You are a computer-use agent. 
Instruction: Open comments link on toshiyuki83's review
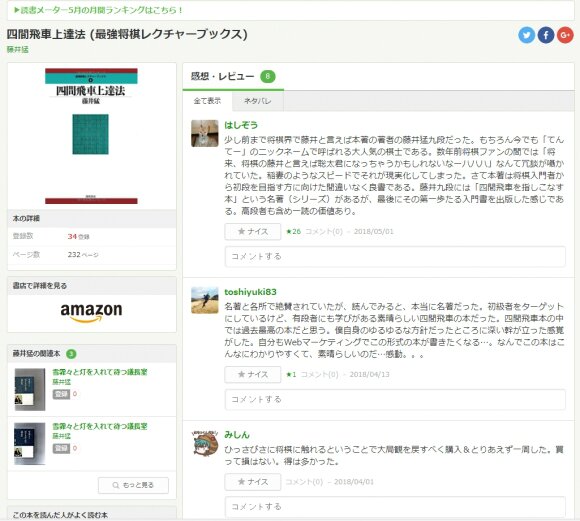[x=320, y=374]
